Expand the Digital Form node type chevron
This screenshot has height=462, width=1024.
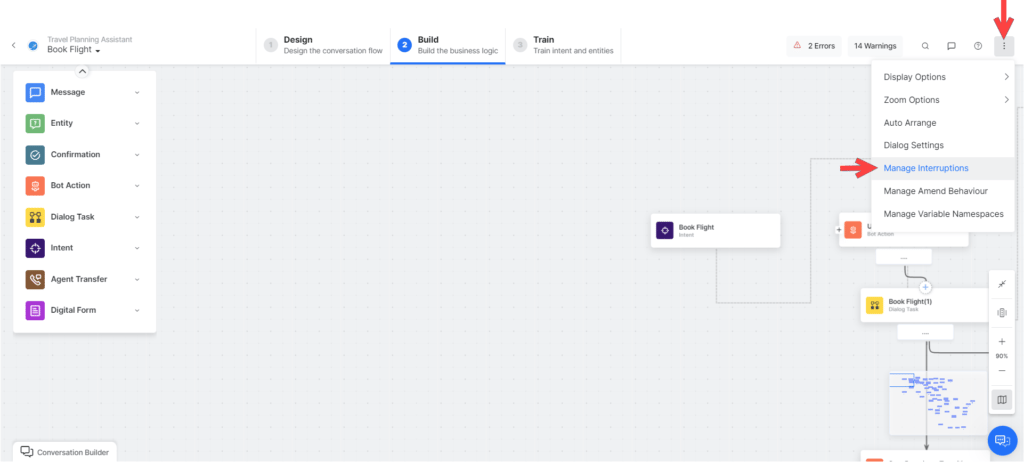[x=137, y=310]
